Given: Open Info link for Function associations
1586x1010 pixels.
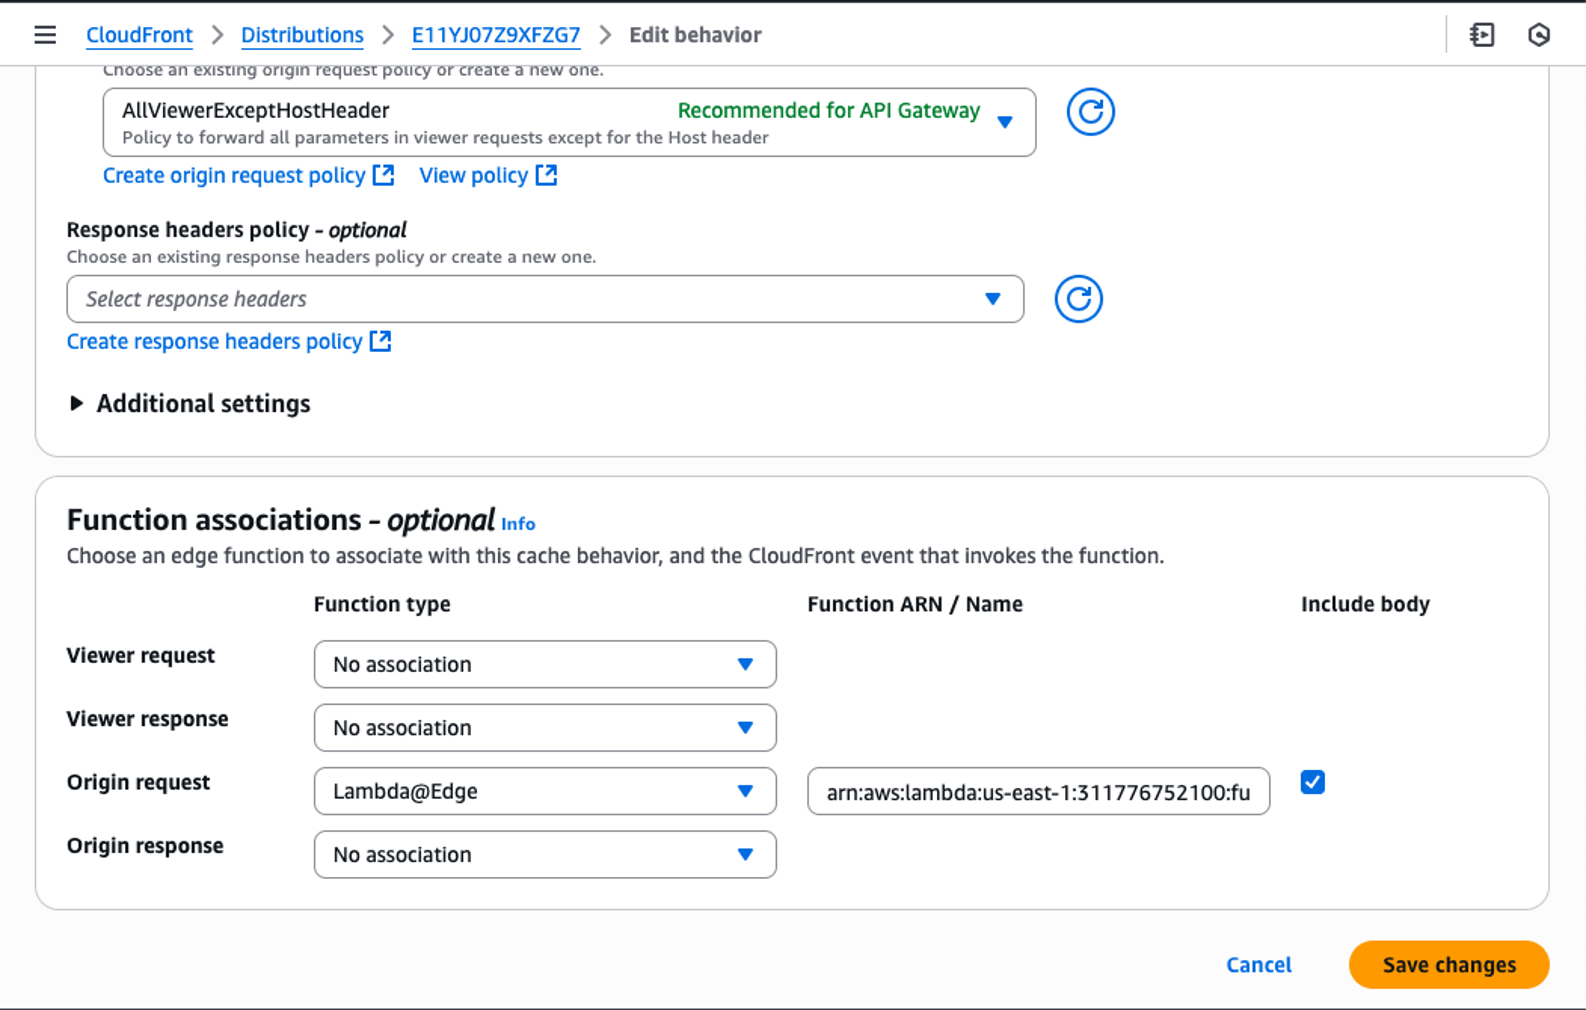Looking at the screenshot, I should [x=518, y=524].
